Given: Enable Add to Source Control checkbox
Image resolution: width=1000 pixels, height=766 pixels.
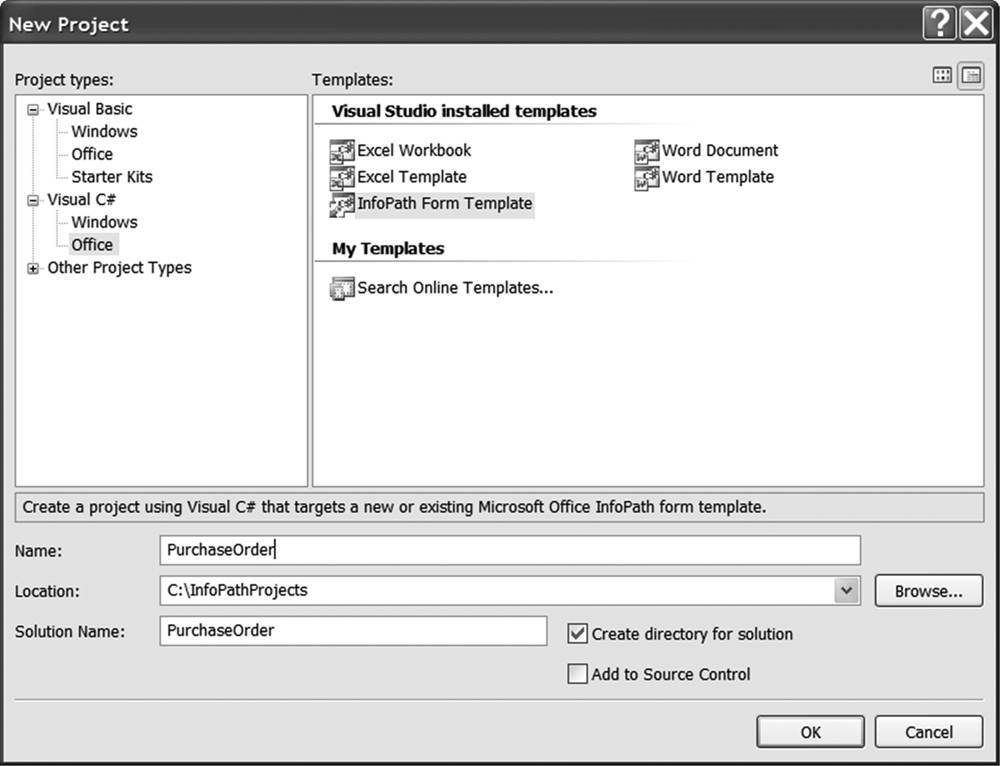Looking at the screenshot, I should click(577, 674).
